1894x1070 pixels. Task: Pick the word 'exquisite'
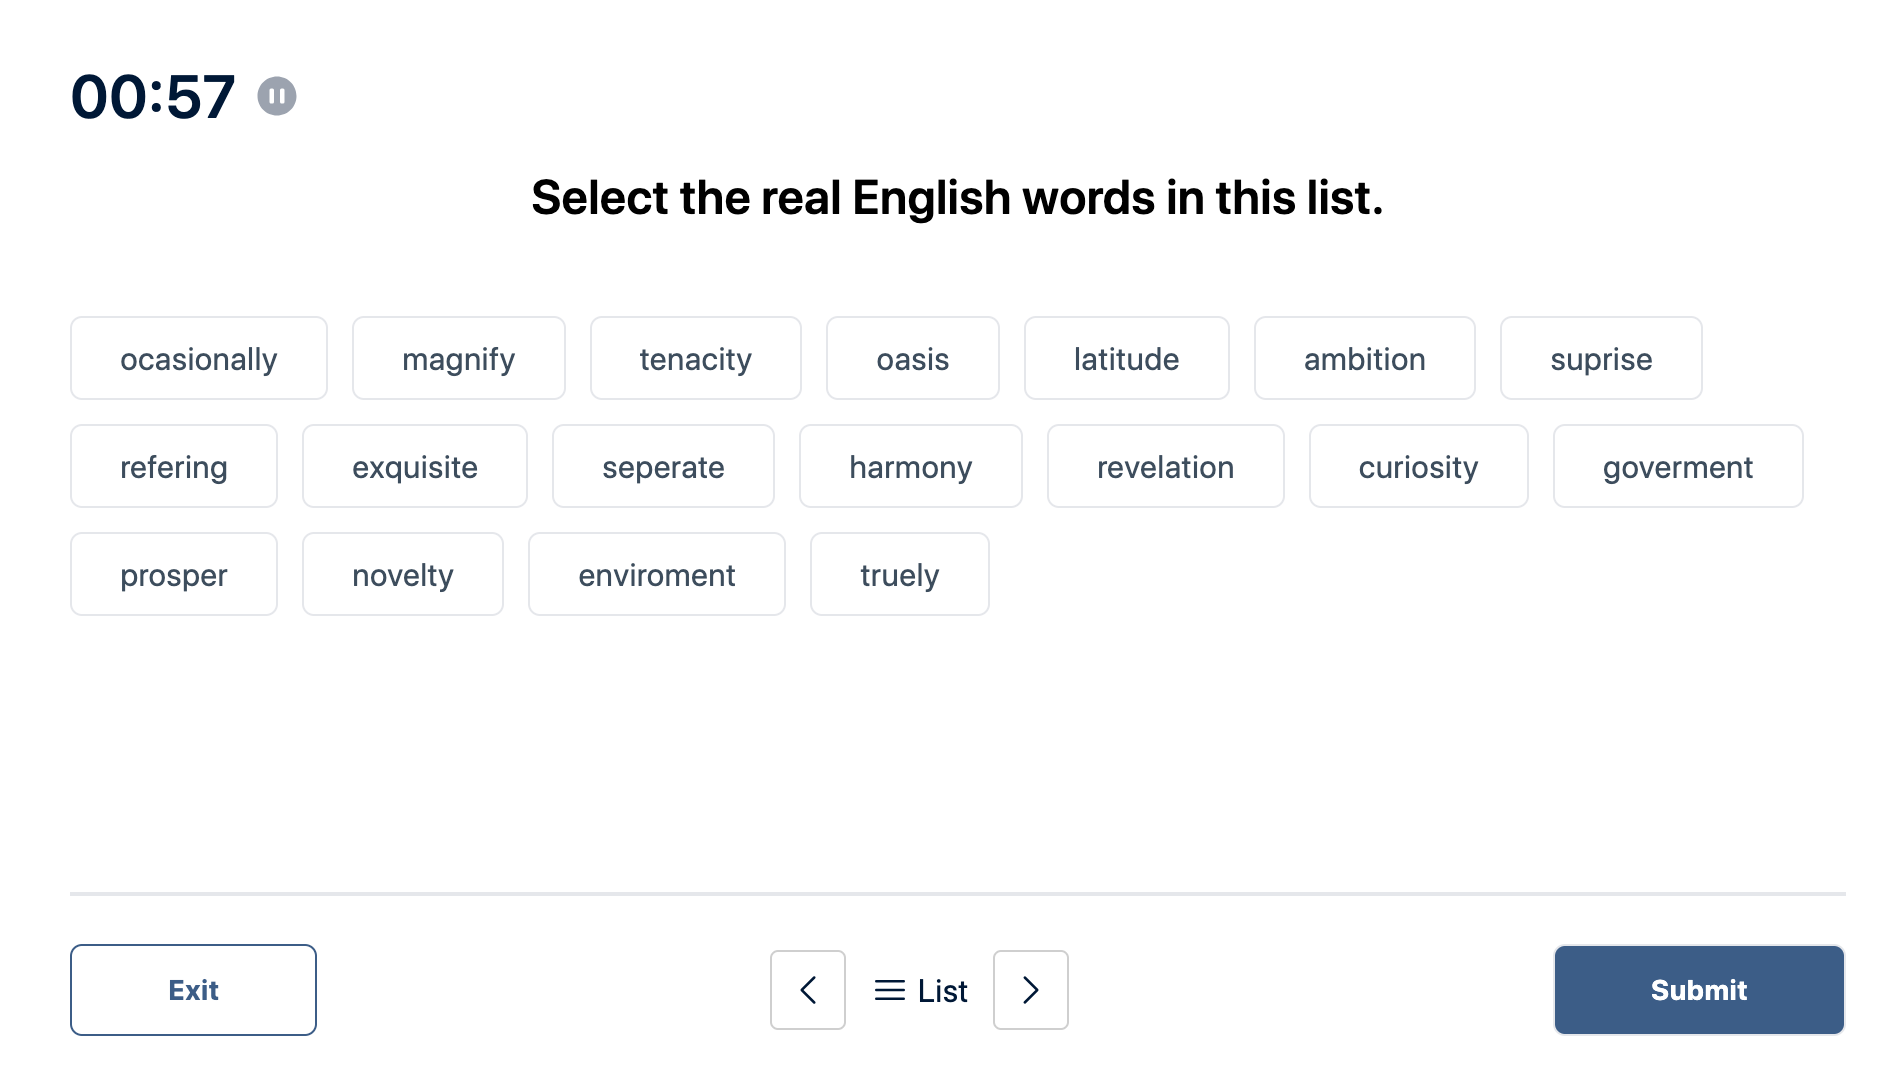click(x=415, y=466)
